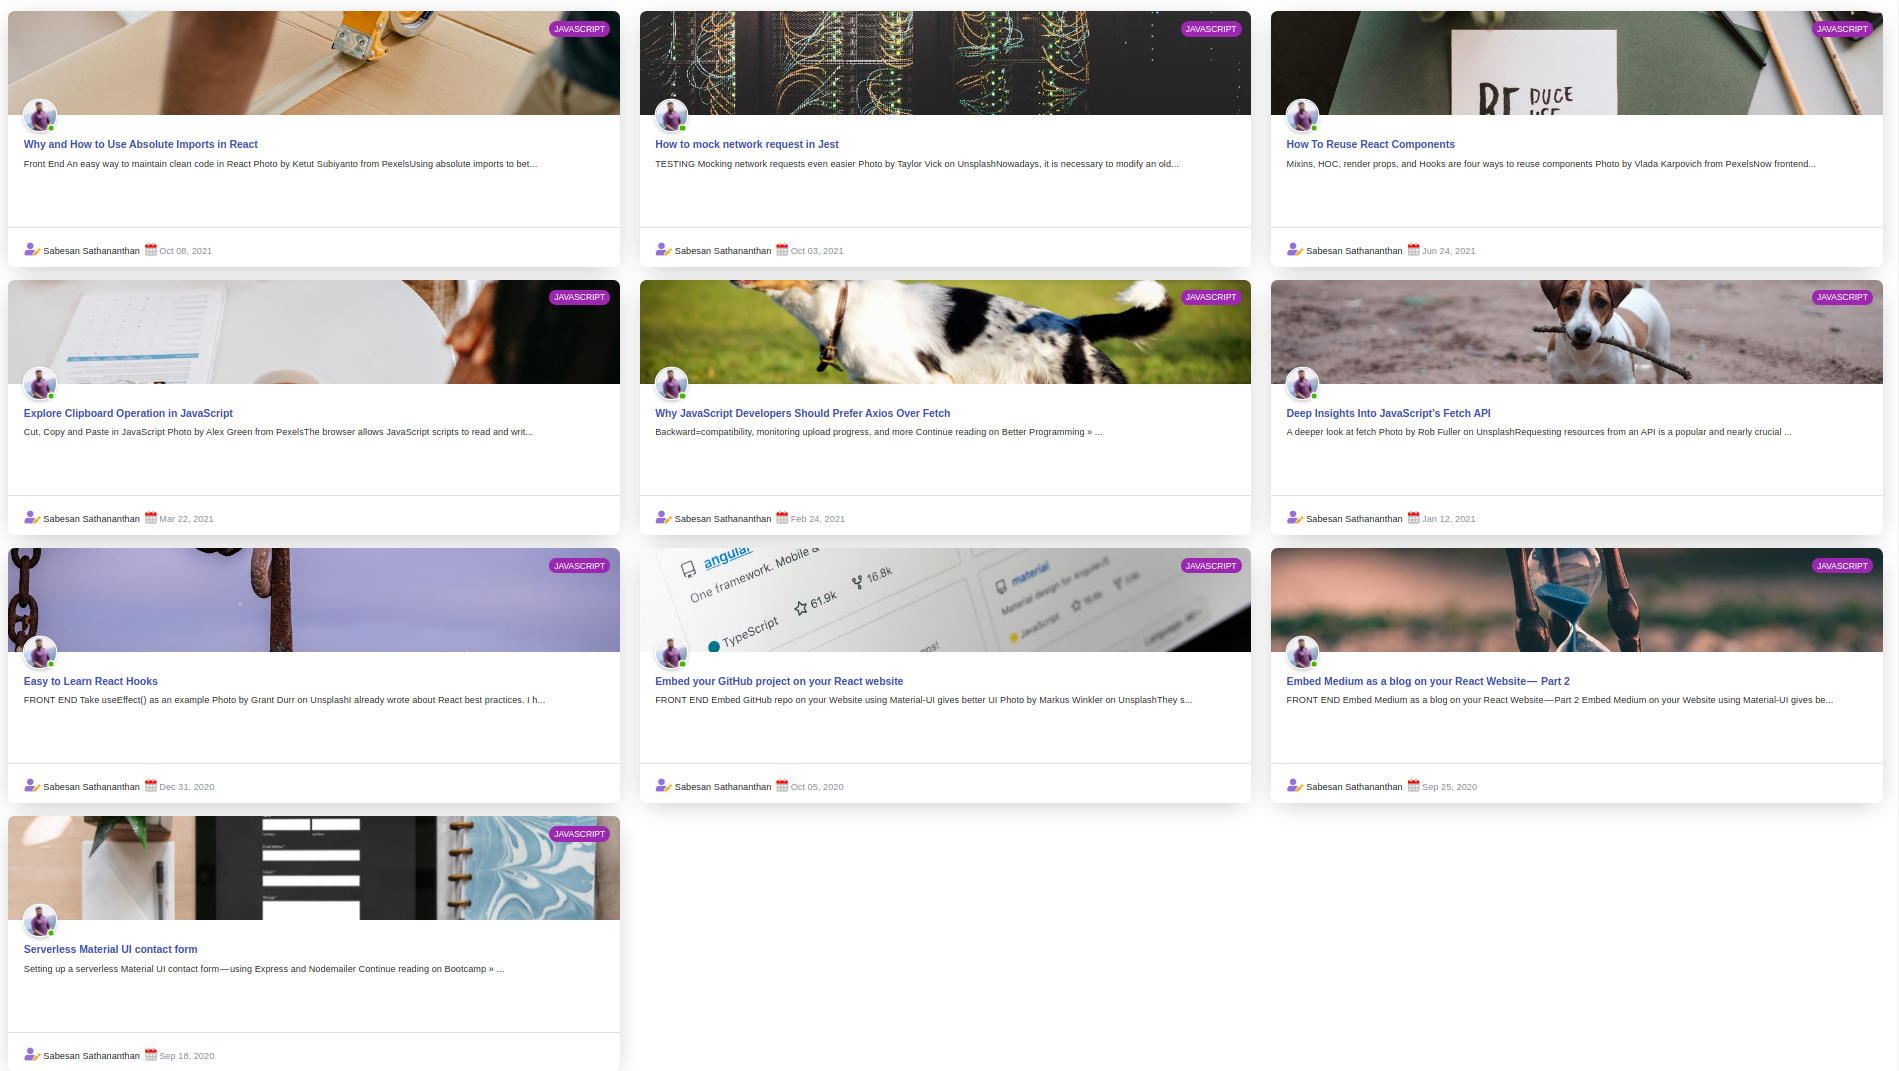Click 'Backward=compatibility, monitoring upload progress' excerpt
Image resolution: width=1899 pixels, height=1071 pixels.
[878, 432]
